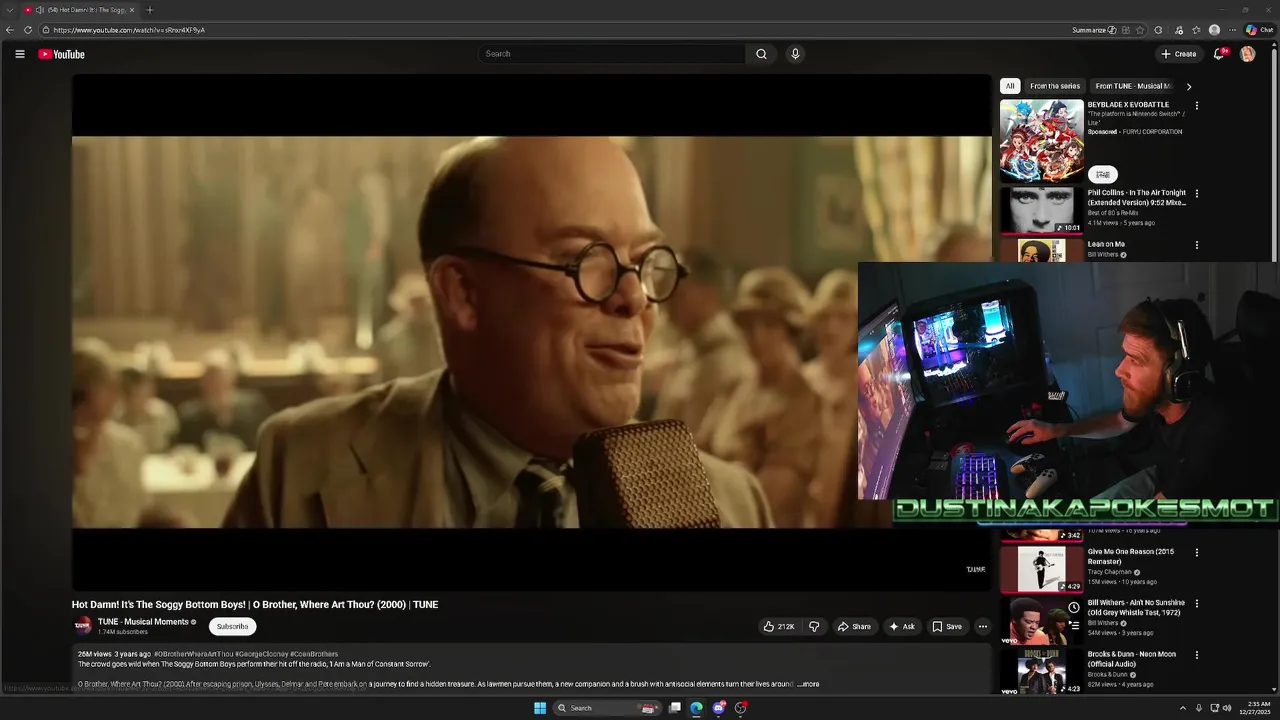Click the sponsored card's visit-site button
Viewport: 1280px width, 720px height.
click(x=1103, y=174)
